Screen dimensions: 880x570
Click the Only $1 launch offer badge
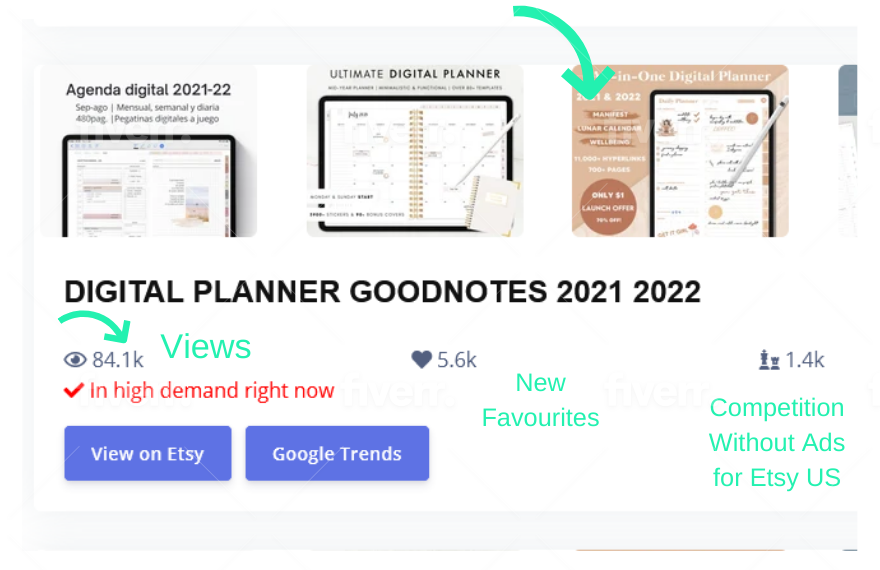tap(608, 207)
